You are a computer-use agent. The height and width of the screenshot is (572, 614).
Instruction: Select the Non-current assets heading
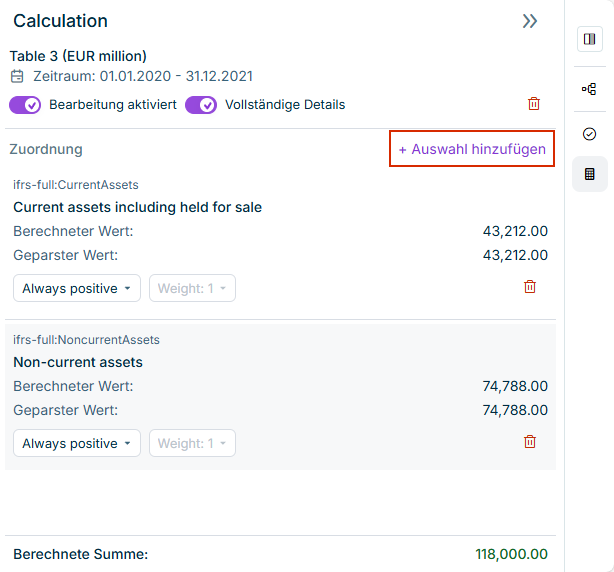[x=78, y=362]
